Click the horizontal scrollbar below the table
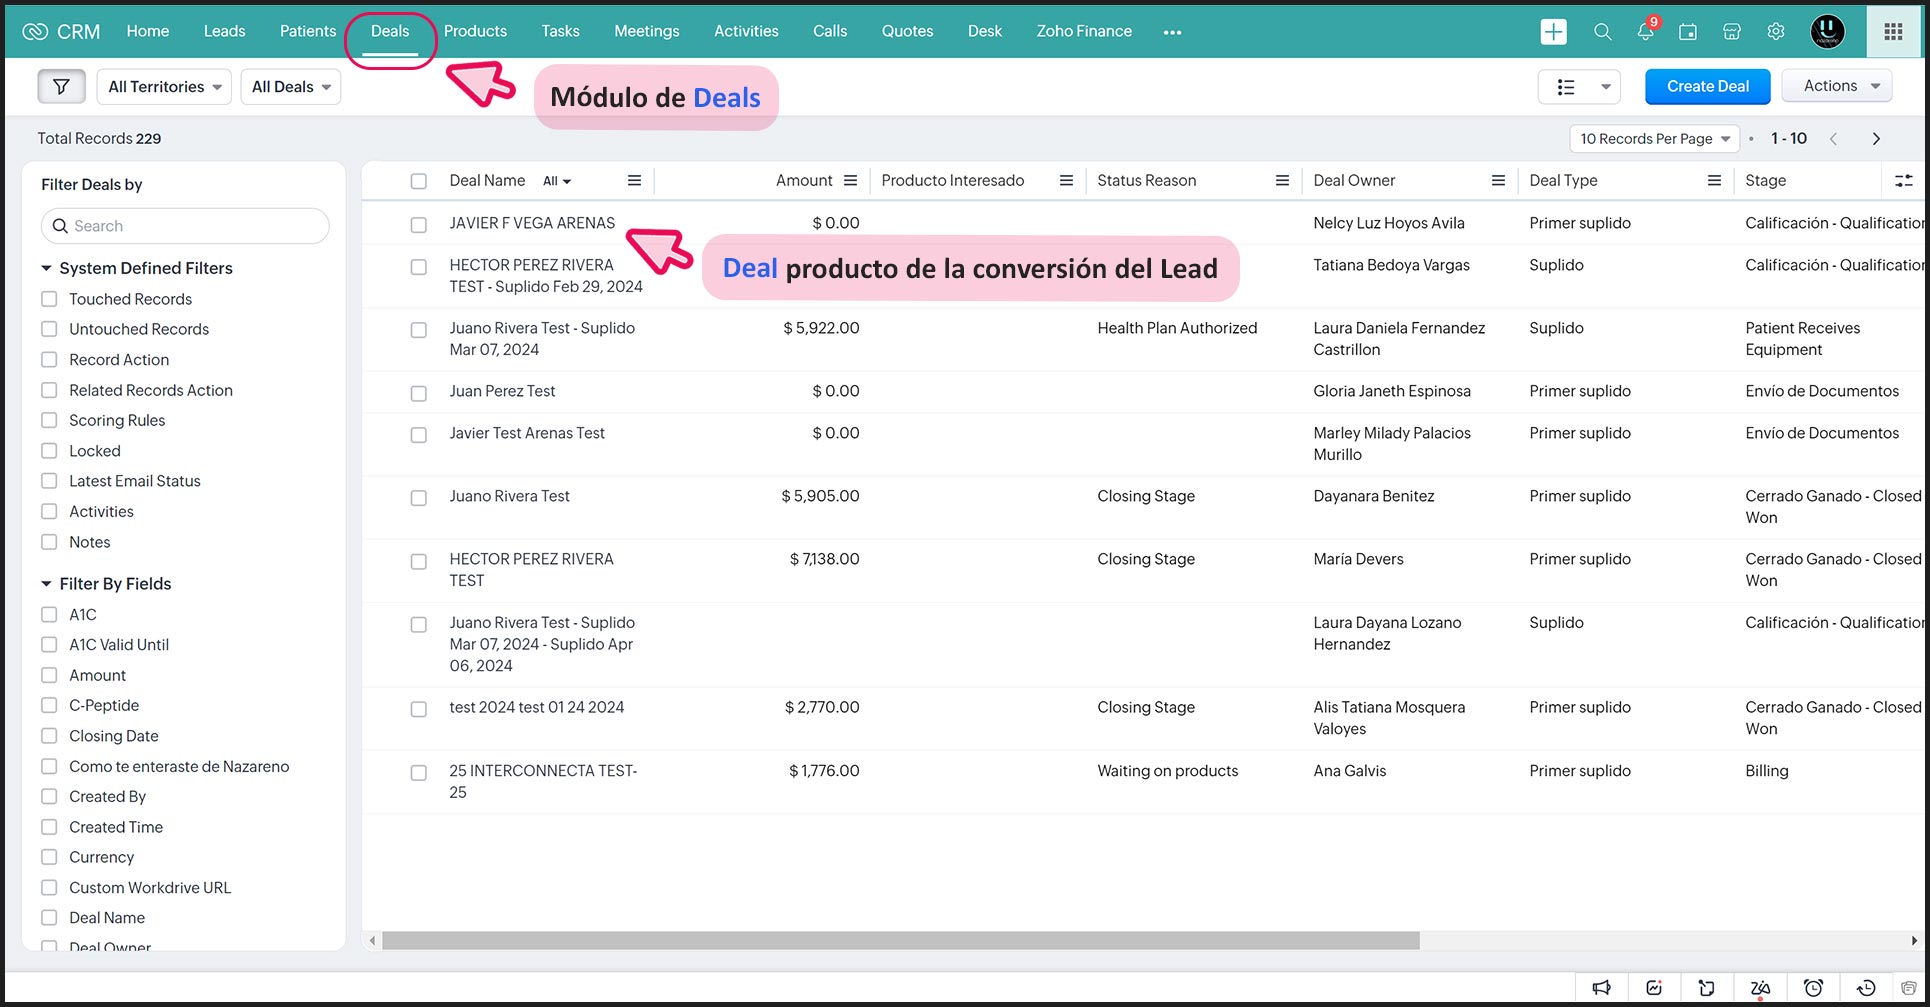The height and width of the screenshot is (1007, 1930). click(900, 941)
